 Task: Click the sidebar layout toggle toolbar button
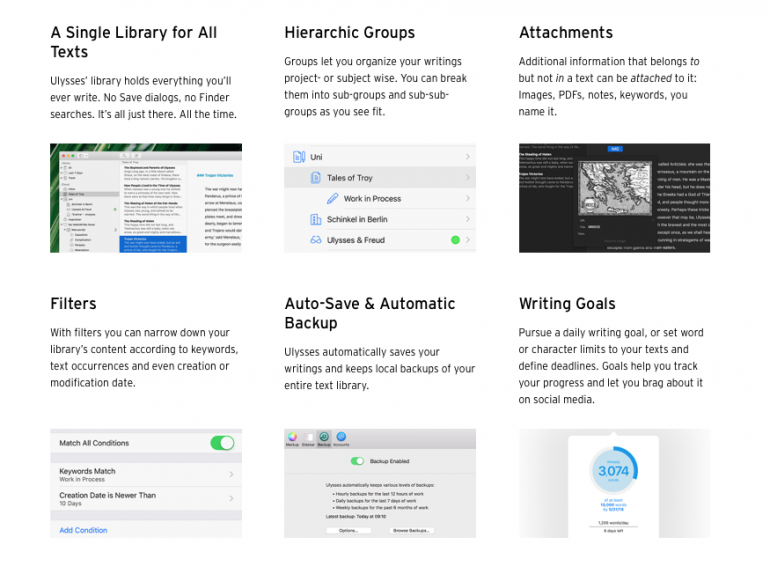(82, 155)
